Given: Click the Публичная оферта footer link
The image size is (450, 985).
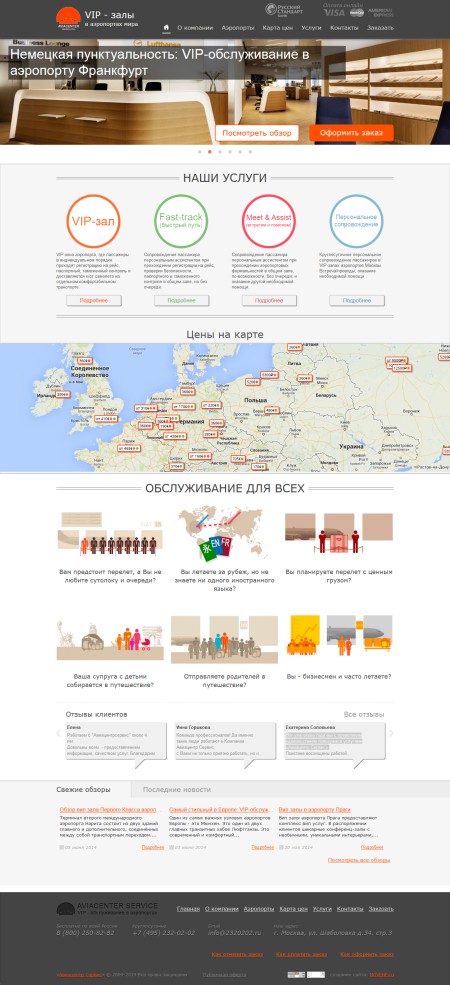Looking at the screenshot, I should tap(224, 974).
